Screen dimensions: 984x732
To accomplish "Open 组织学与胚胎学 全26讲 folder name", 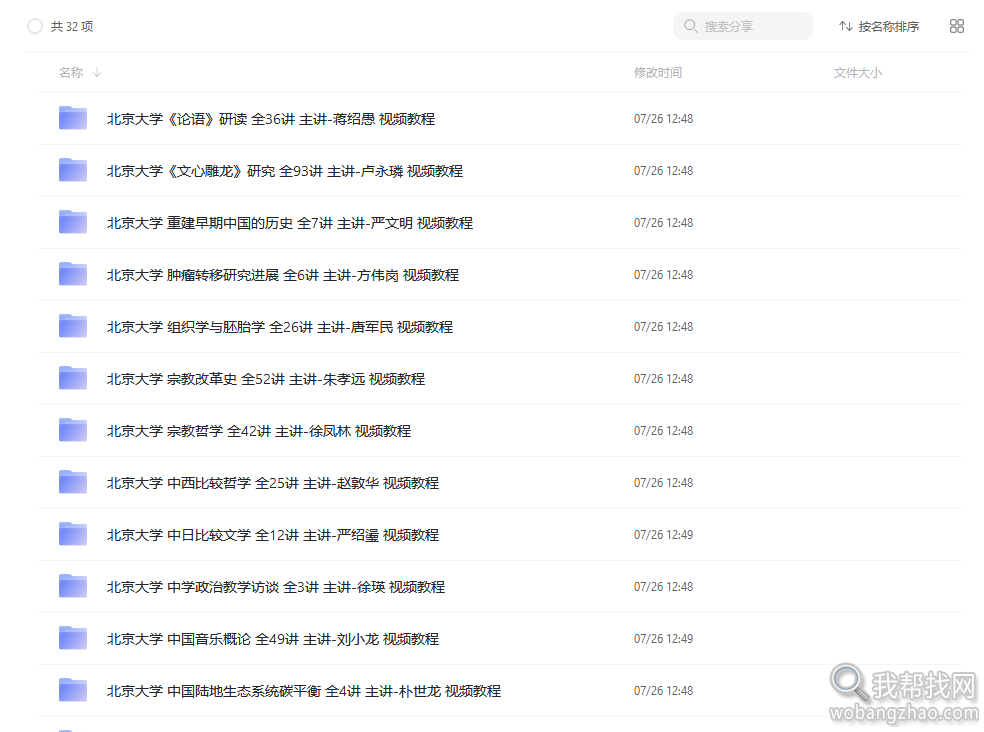I will point(280,327).
